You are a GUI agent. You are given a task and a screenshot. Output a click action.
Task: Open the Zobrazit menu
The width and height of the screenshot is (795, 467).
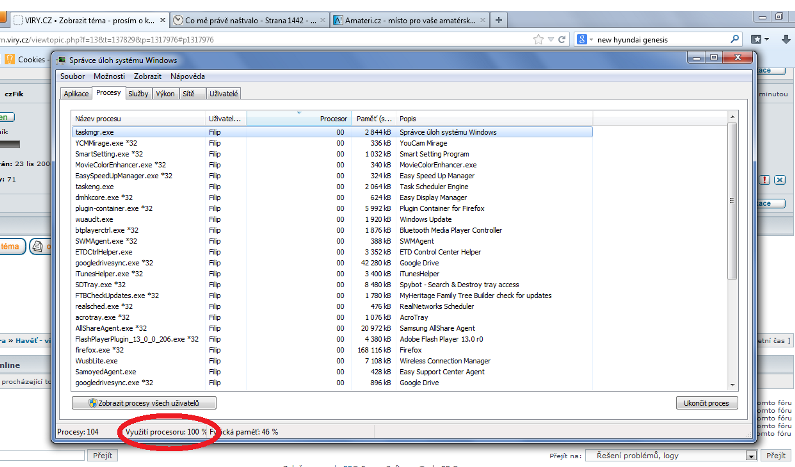tap(147, 76)
